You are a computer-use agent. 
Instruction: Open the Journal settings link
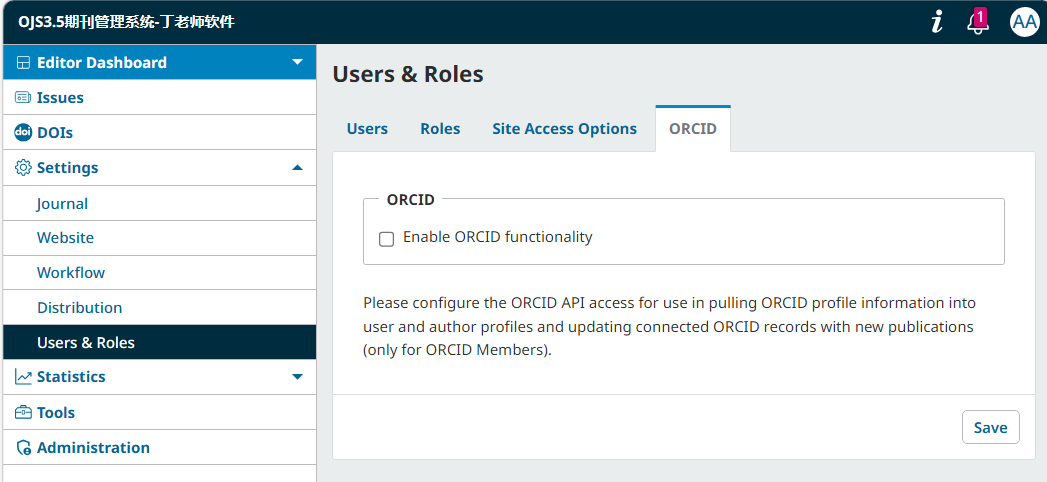62,203
